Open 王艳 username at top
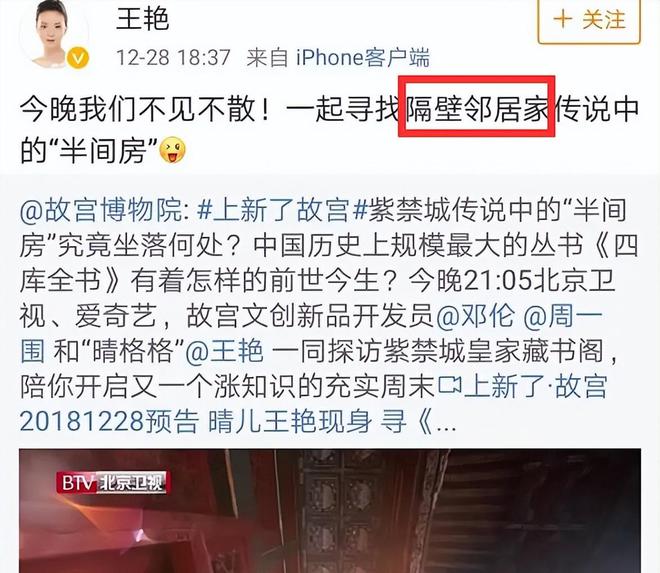 click(x=143, y=19)
